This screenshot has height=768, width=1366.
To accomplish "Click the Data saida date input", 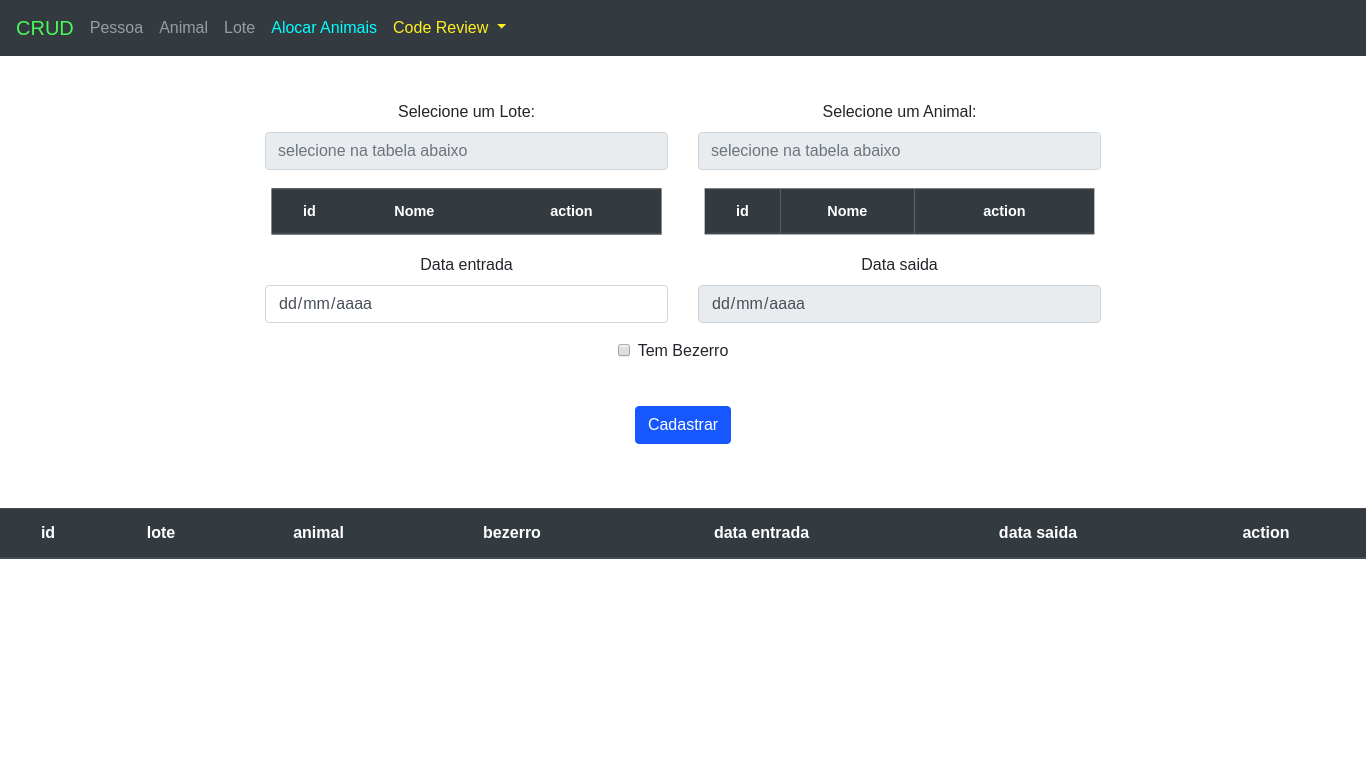I will (899, 303).
